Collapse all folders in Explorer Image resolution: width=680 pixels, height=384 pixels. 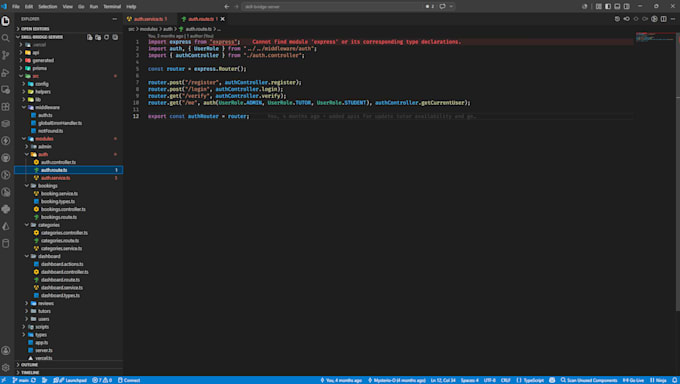[x=115, y=37]
